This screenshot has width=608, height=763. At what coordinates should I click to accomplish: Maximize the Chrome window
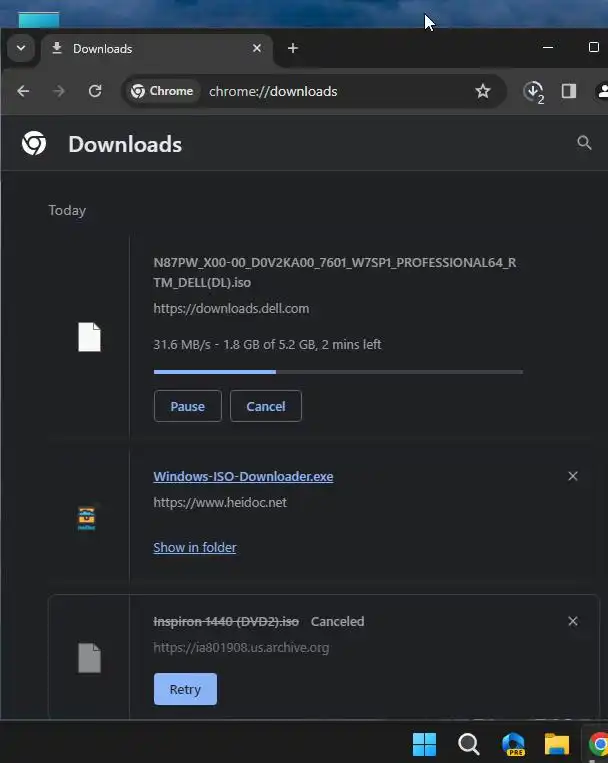point(593,47)
